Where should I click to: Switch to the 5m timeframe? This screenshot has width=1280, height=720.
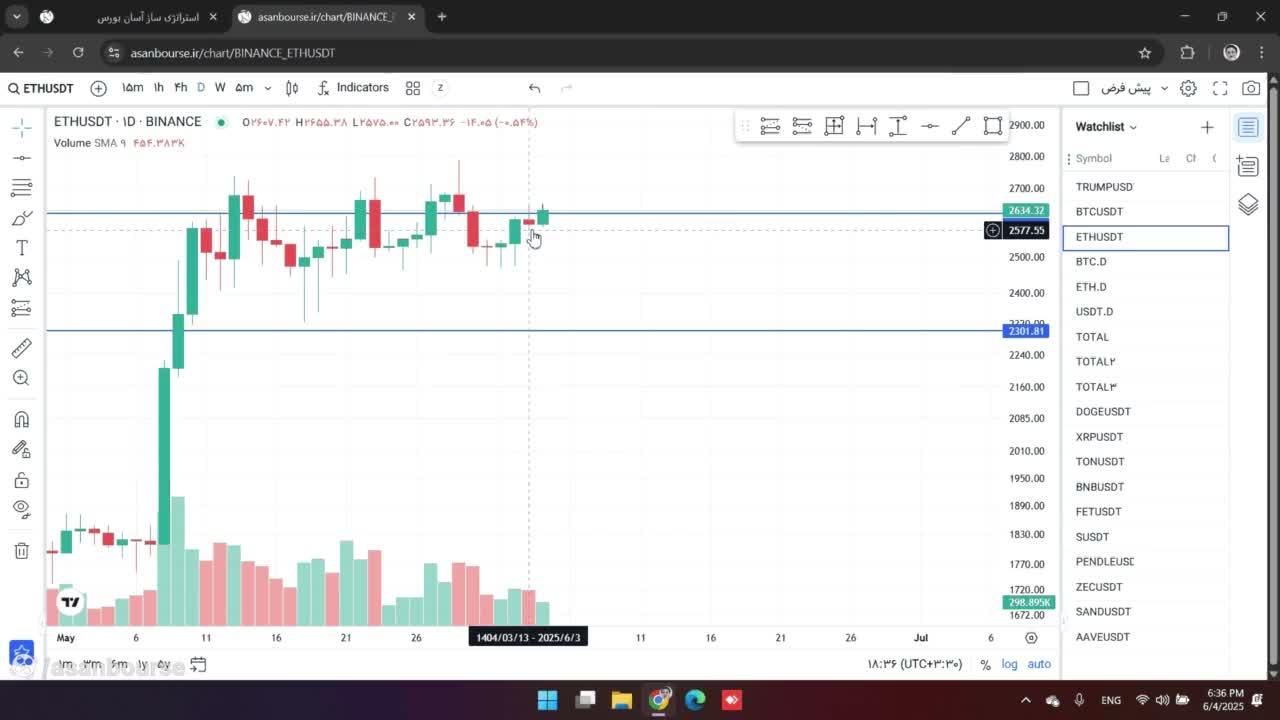(244, 88)
